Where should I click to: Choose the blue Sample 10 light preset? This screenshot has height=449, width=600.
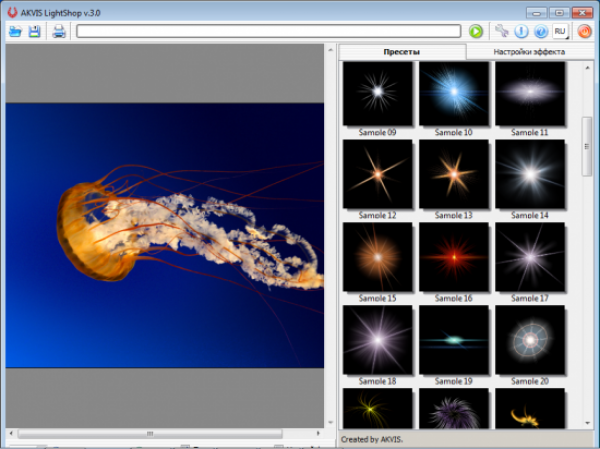[454, 94]
